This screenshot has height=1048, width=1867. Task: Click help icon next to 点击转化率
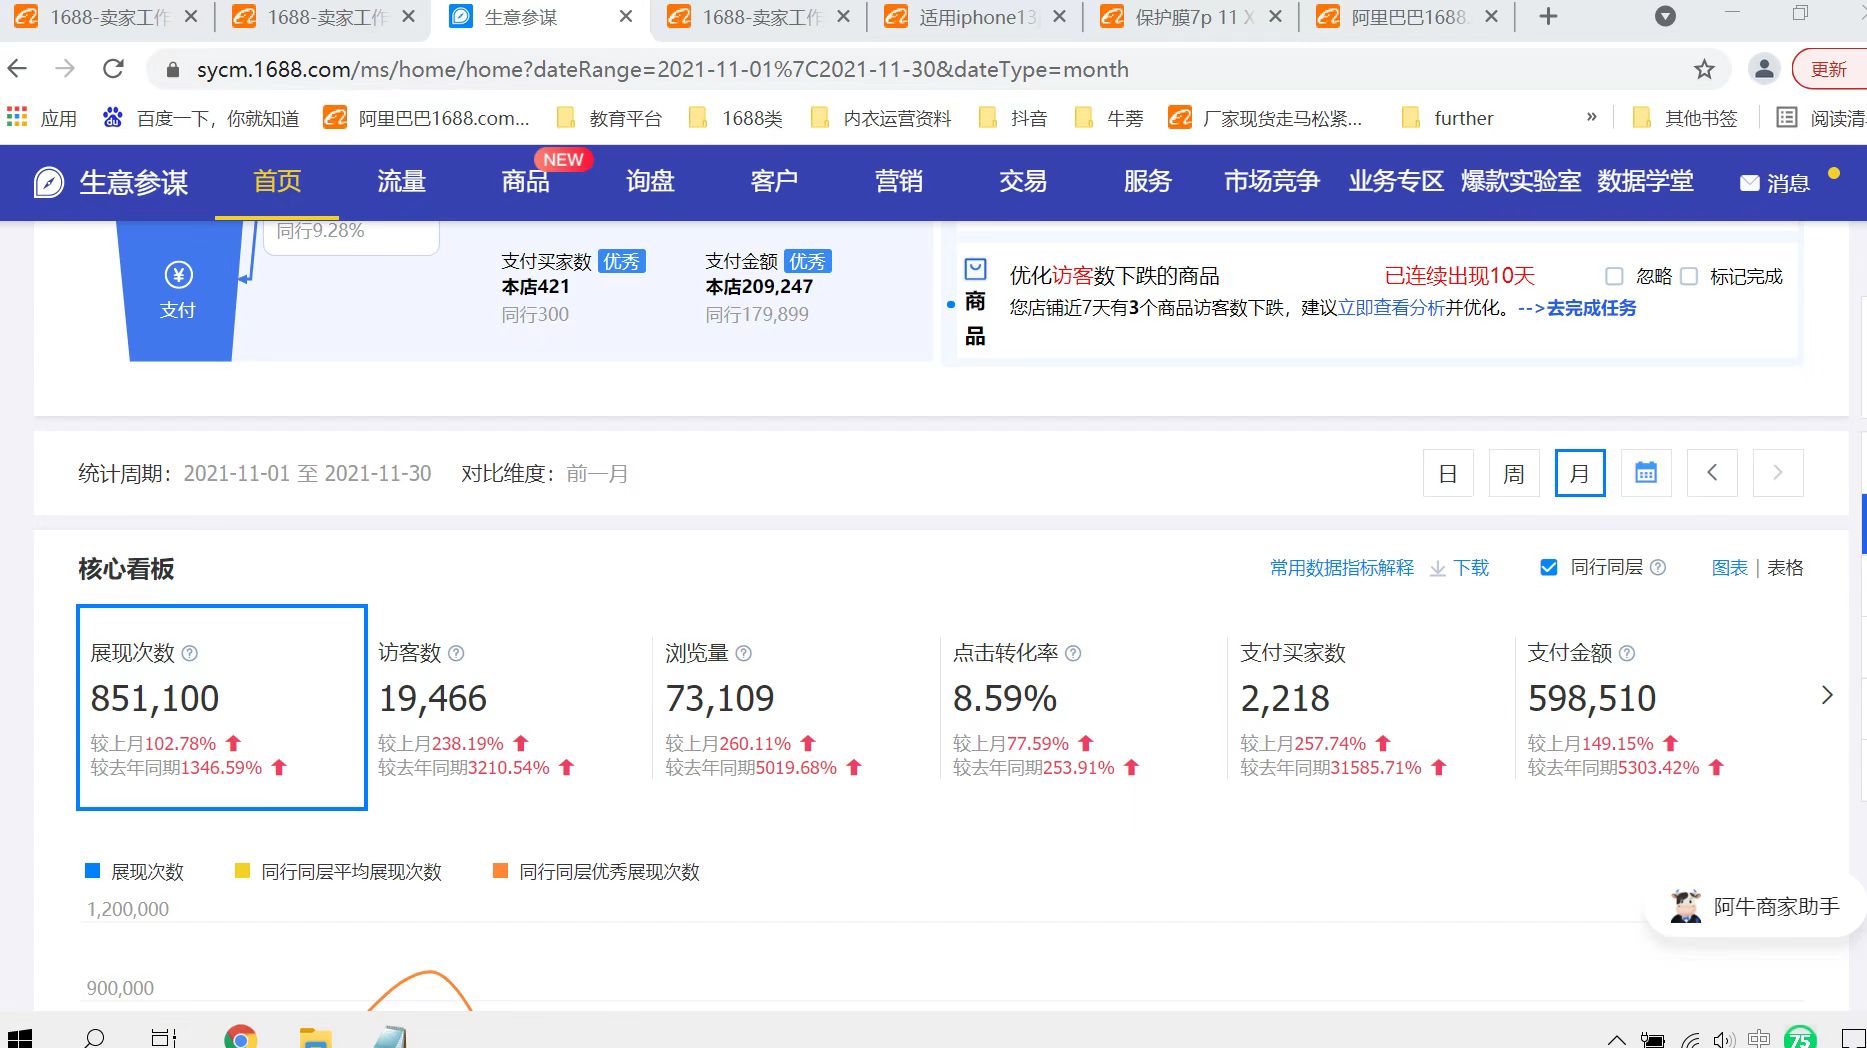tap(1073, 653)
